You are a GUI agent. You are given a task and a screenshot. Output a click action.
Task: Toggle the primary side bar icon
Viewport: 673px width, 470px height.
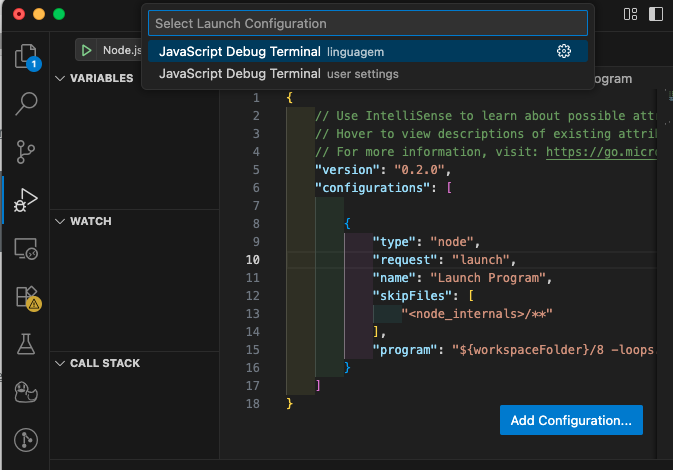click(655, 14)
